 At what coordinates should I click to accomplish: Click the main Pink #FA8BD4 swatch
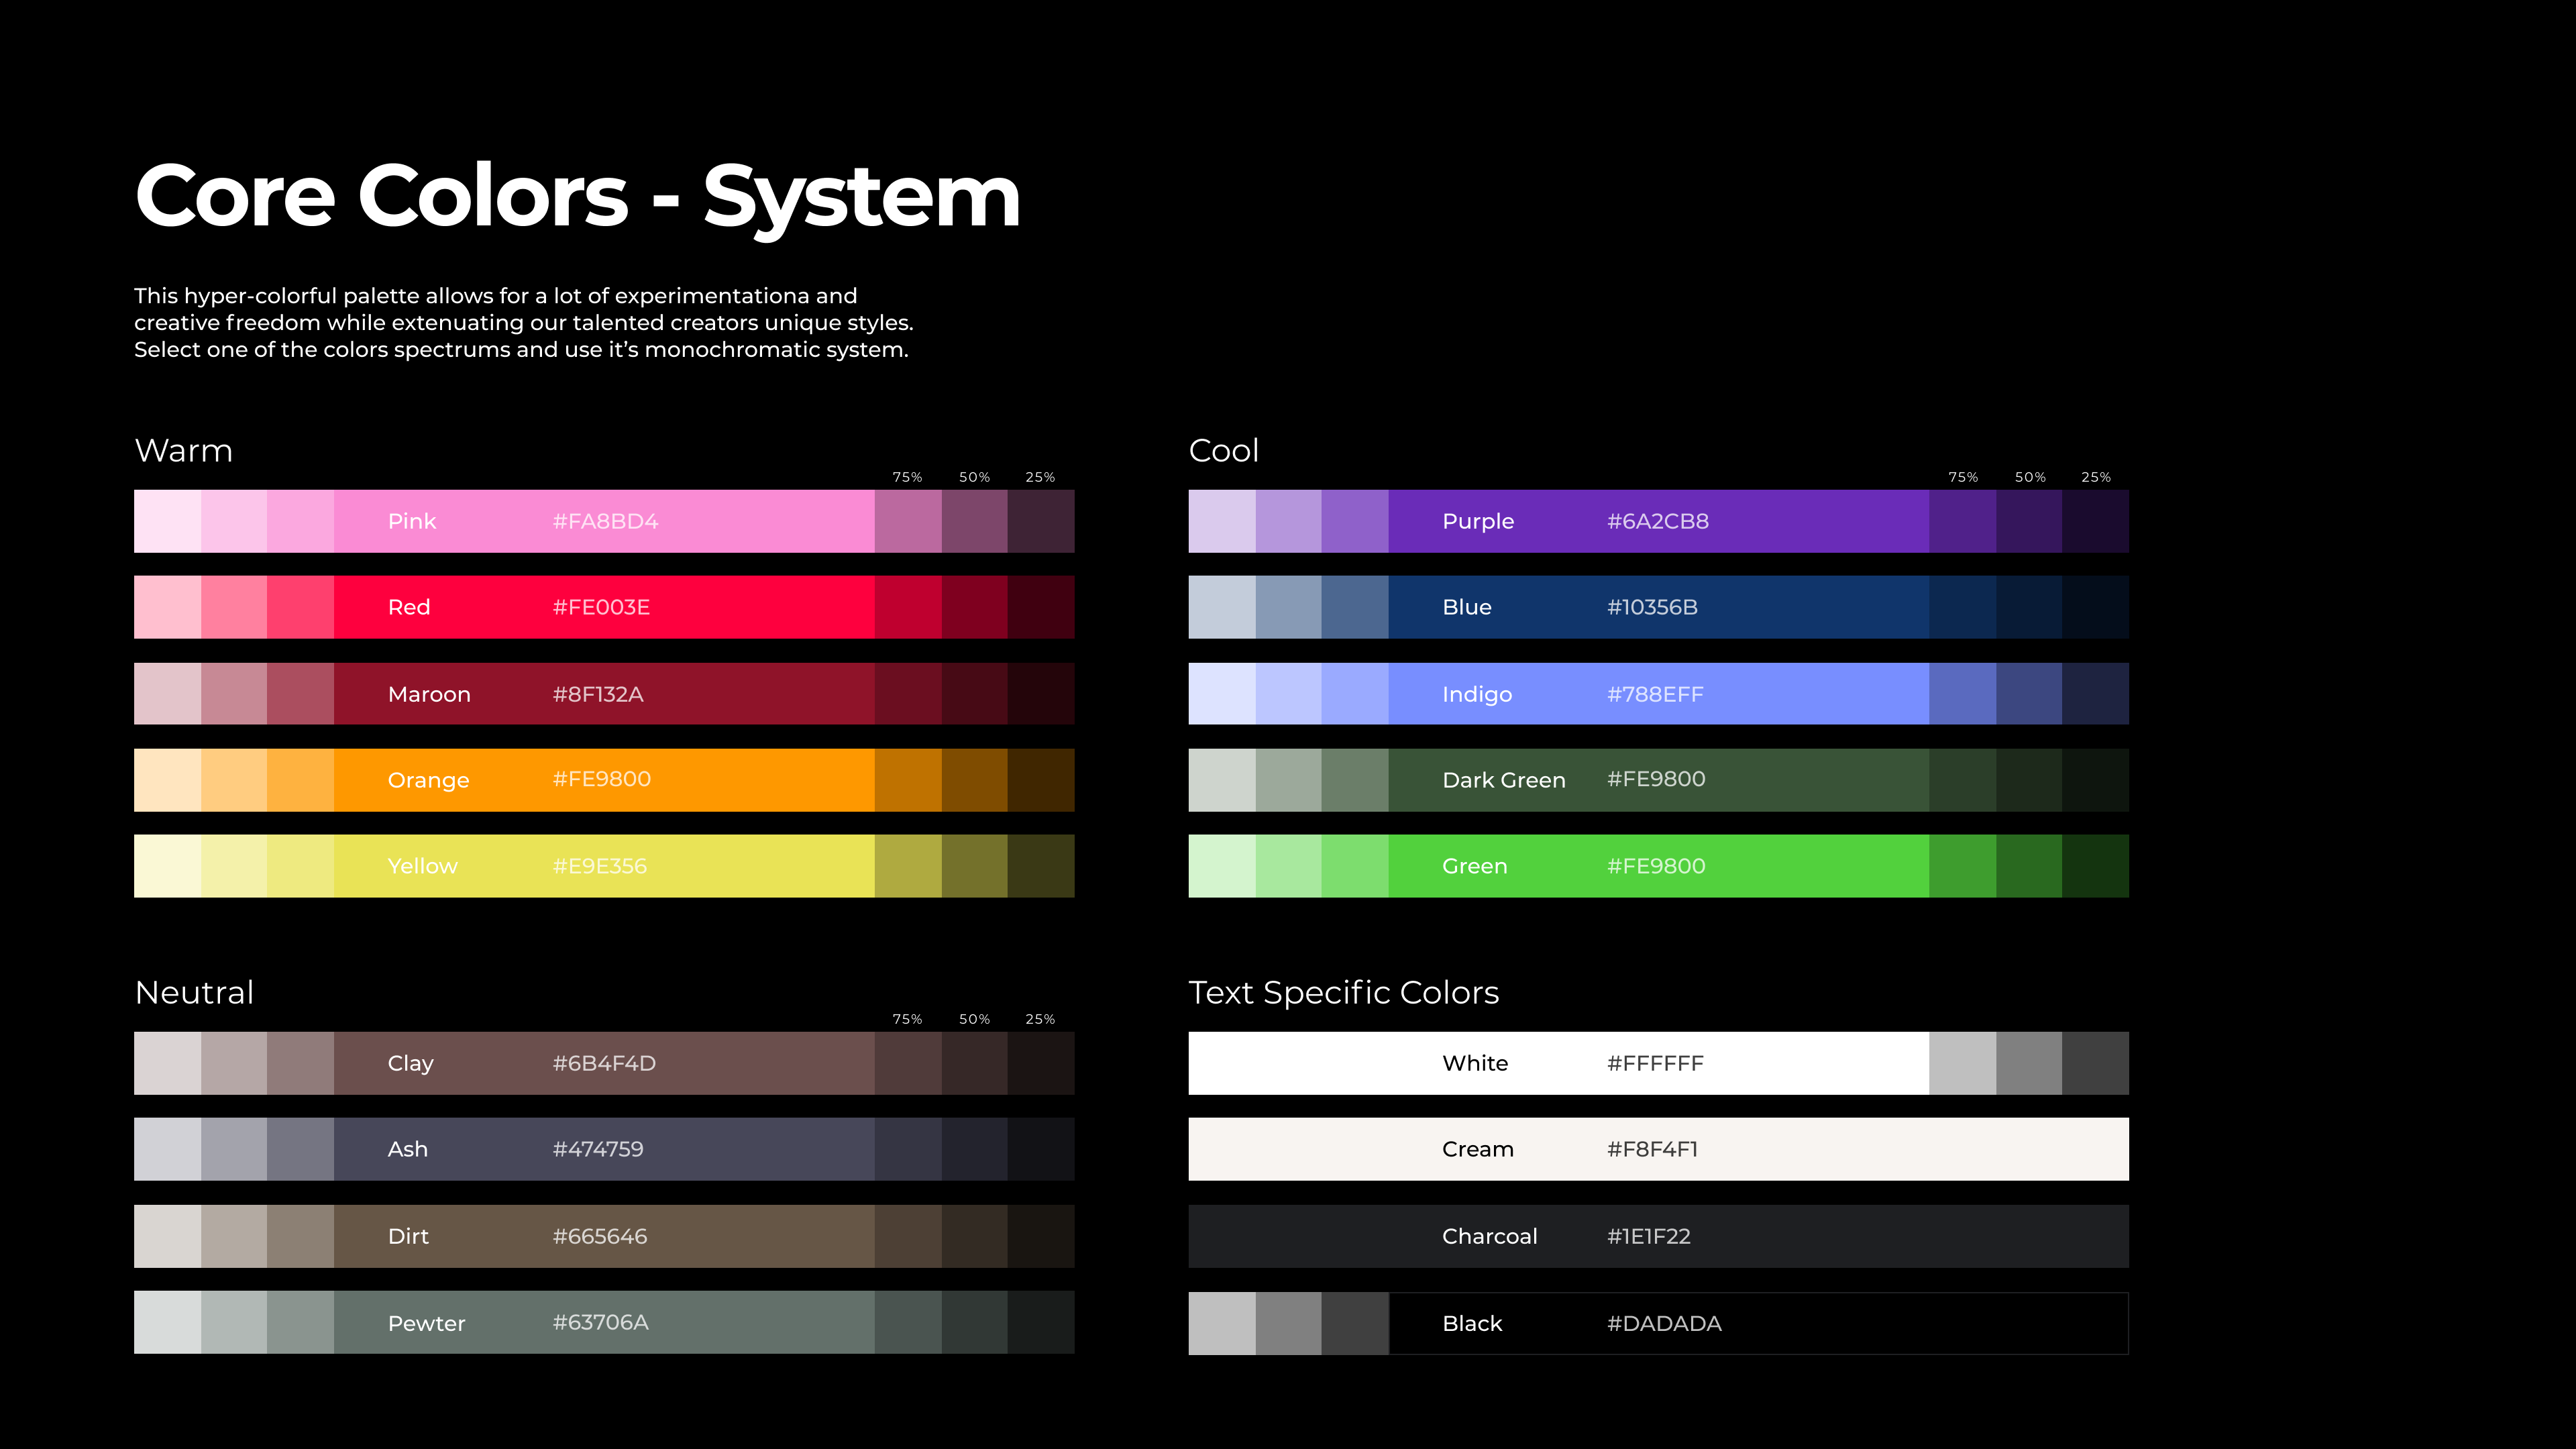coord(604,521)
